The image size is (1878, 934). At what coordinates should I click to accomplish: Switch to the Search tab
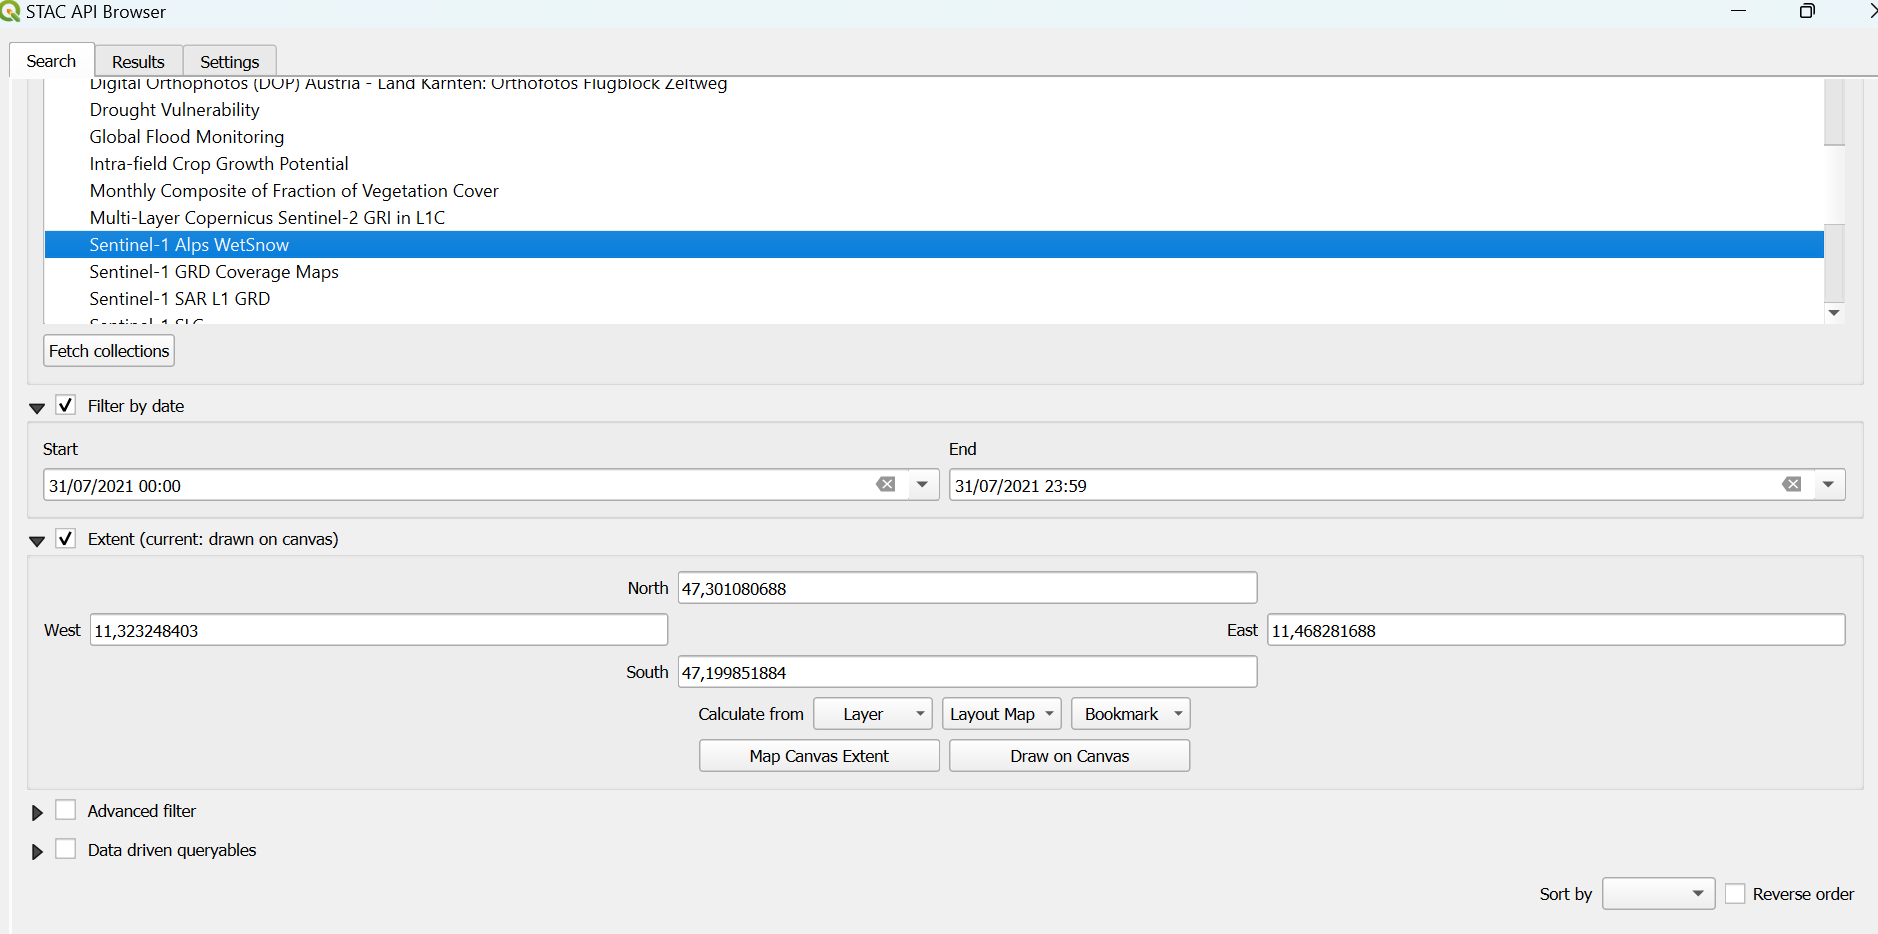tap(51, 61)
